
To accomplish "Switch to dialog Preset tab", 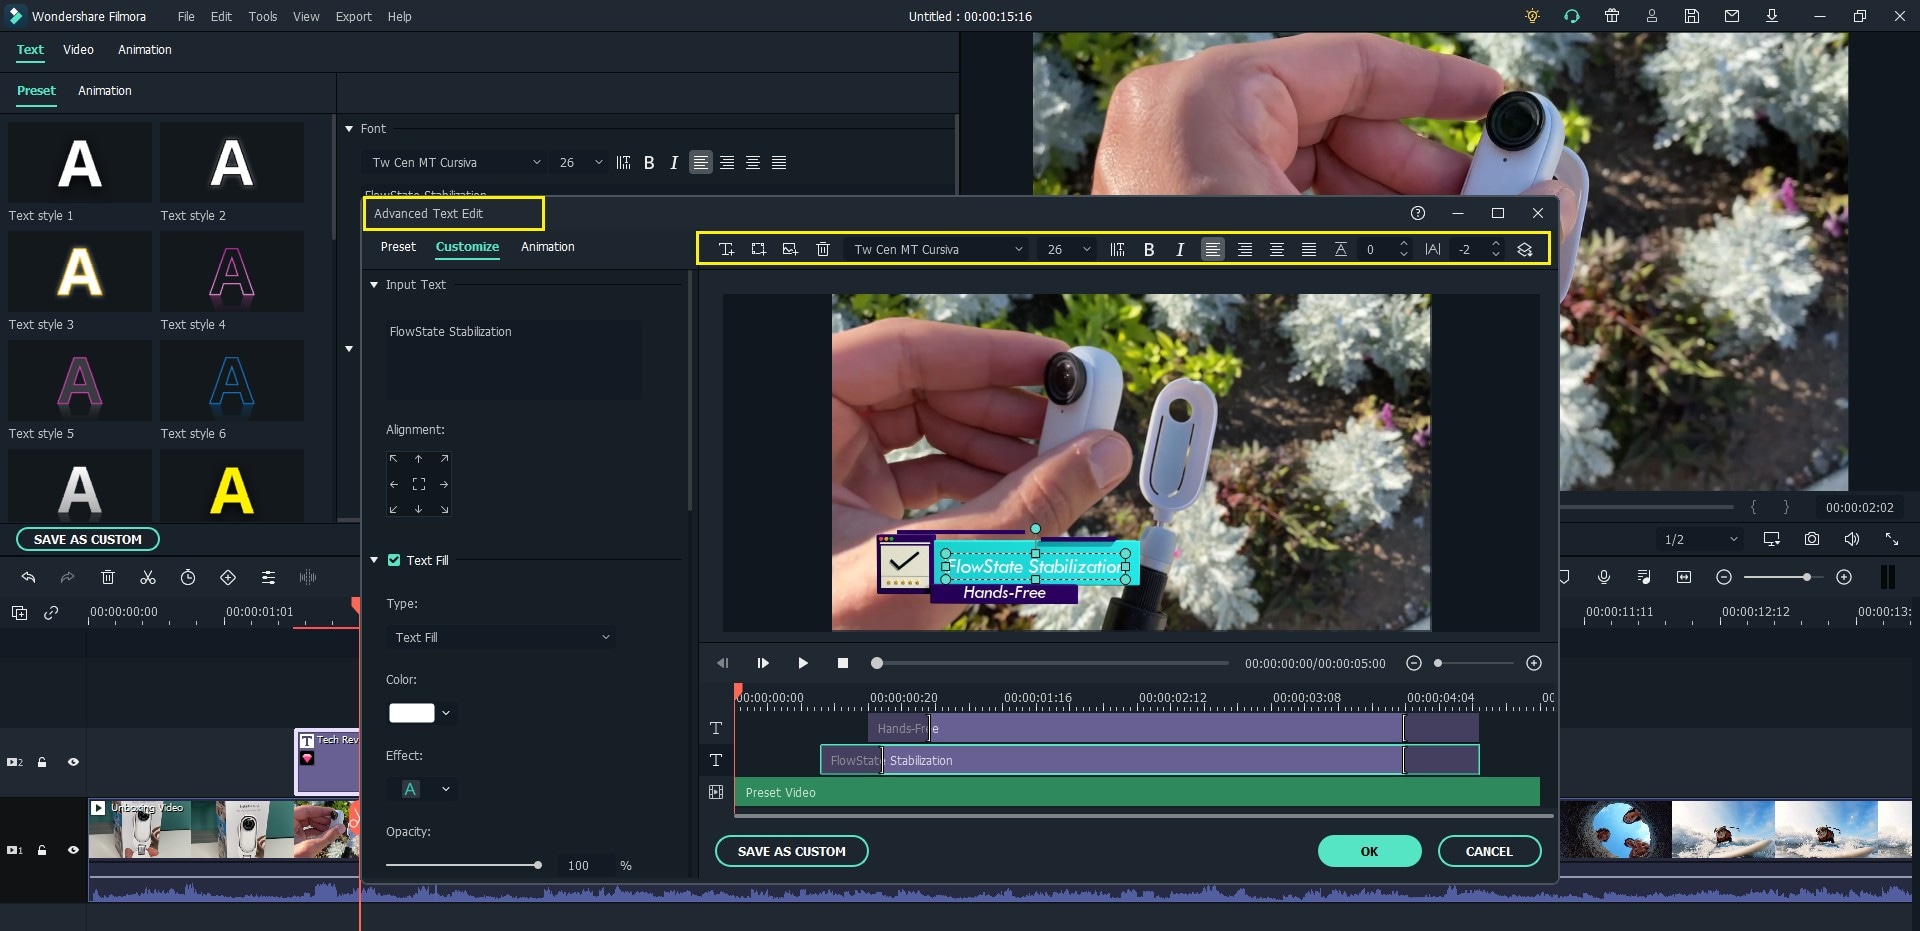I will 398,246.
